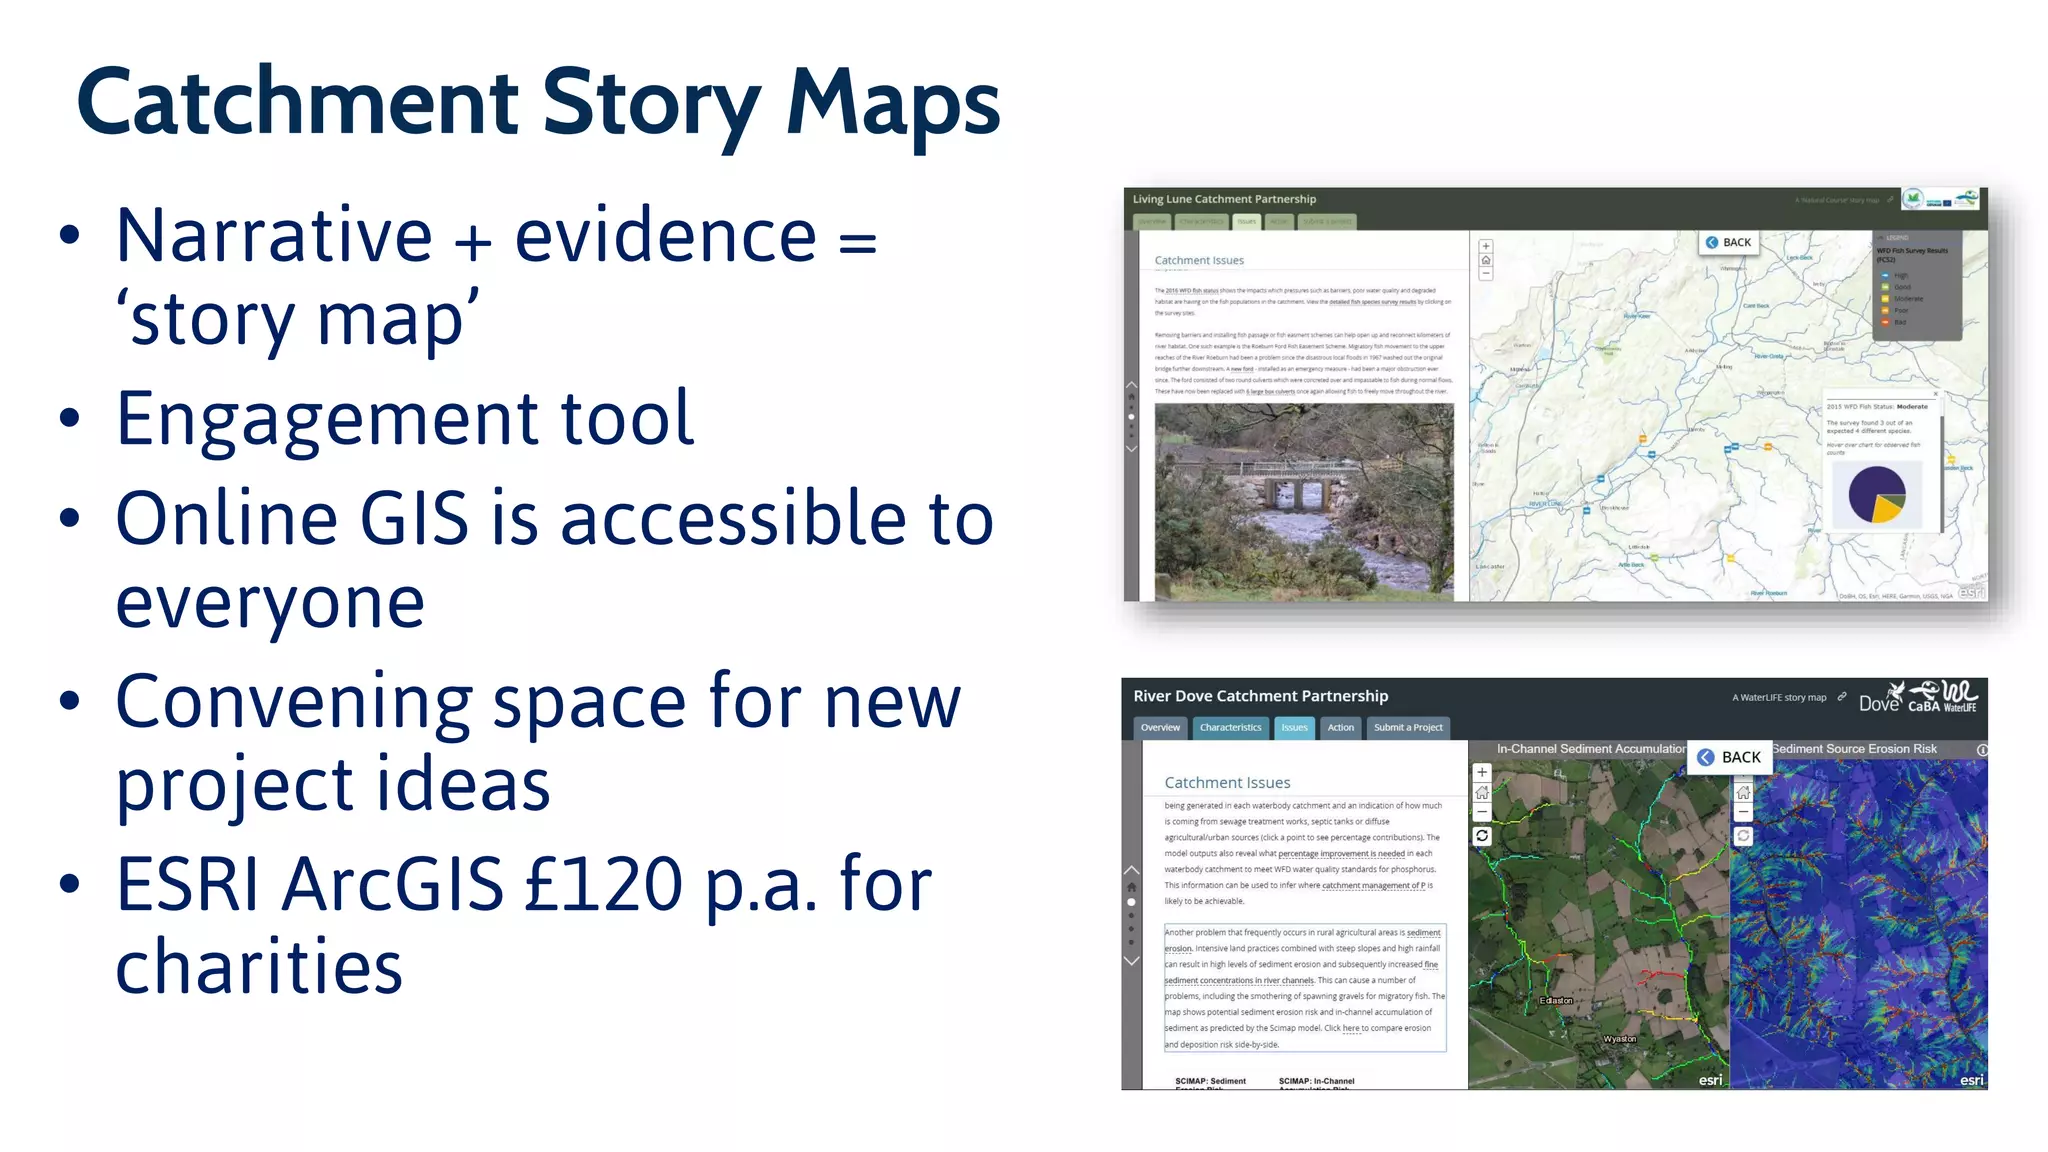Click the 'Catchment Story Maps' slide title
Image resolution: width=2048 pixels, height=1152 pixels.
[x=538, y=103]
